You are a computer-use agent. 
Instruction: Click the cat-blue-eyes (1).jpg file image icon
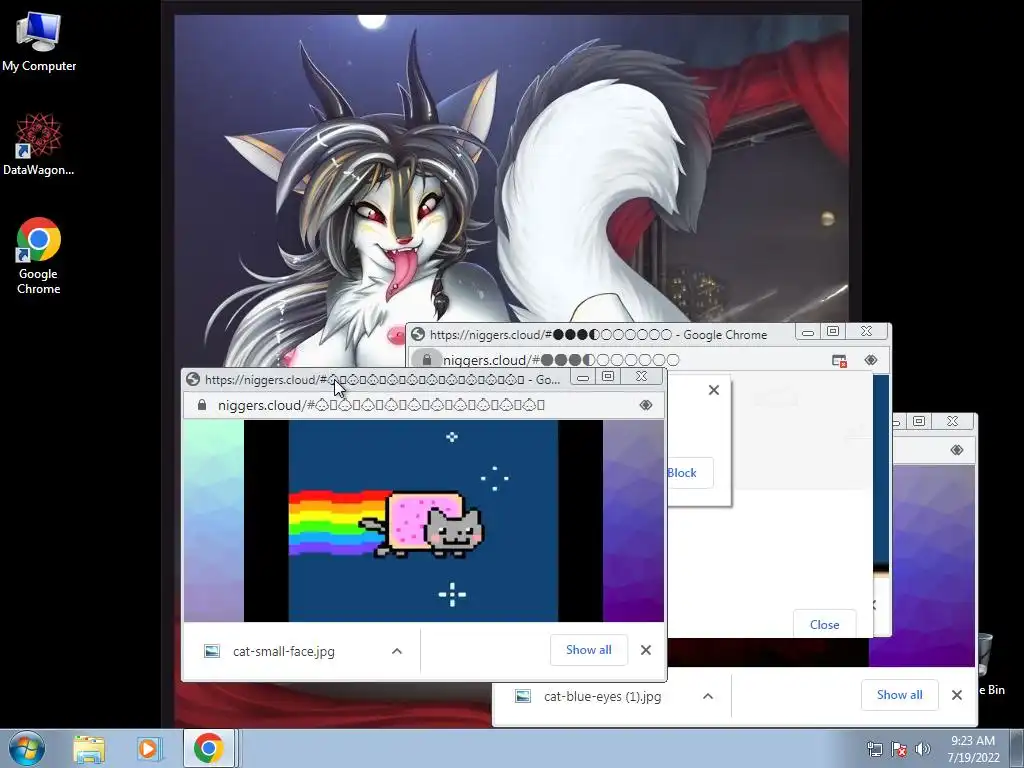[x=522, y=696]
